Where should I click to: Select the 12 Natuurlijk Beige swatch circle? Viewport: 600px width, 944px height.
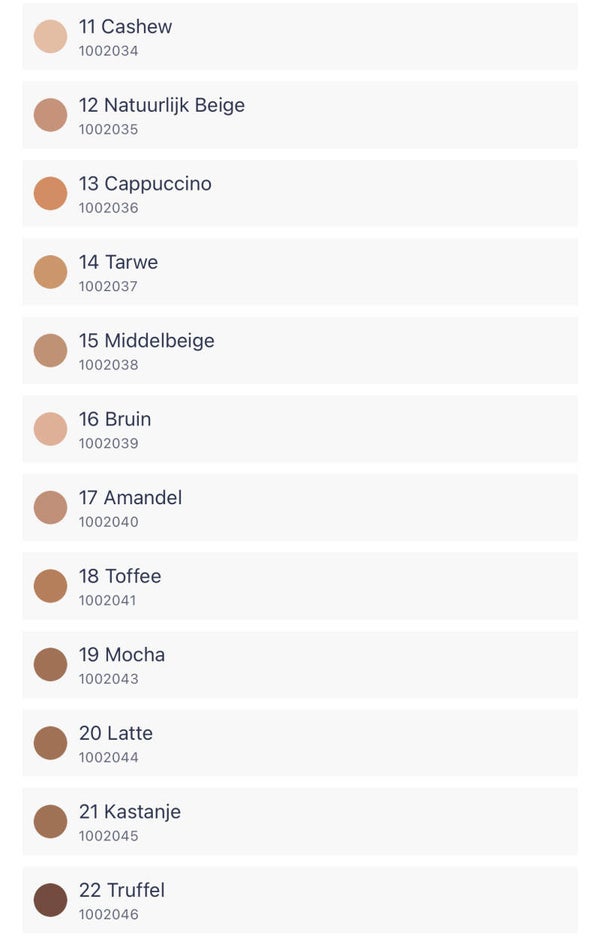50,115
